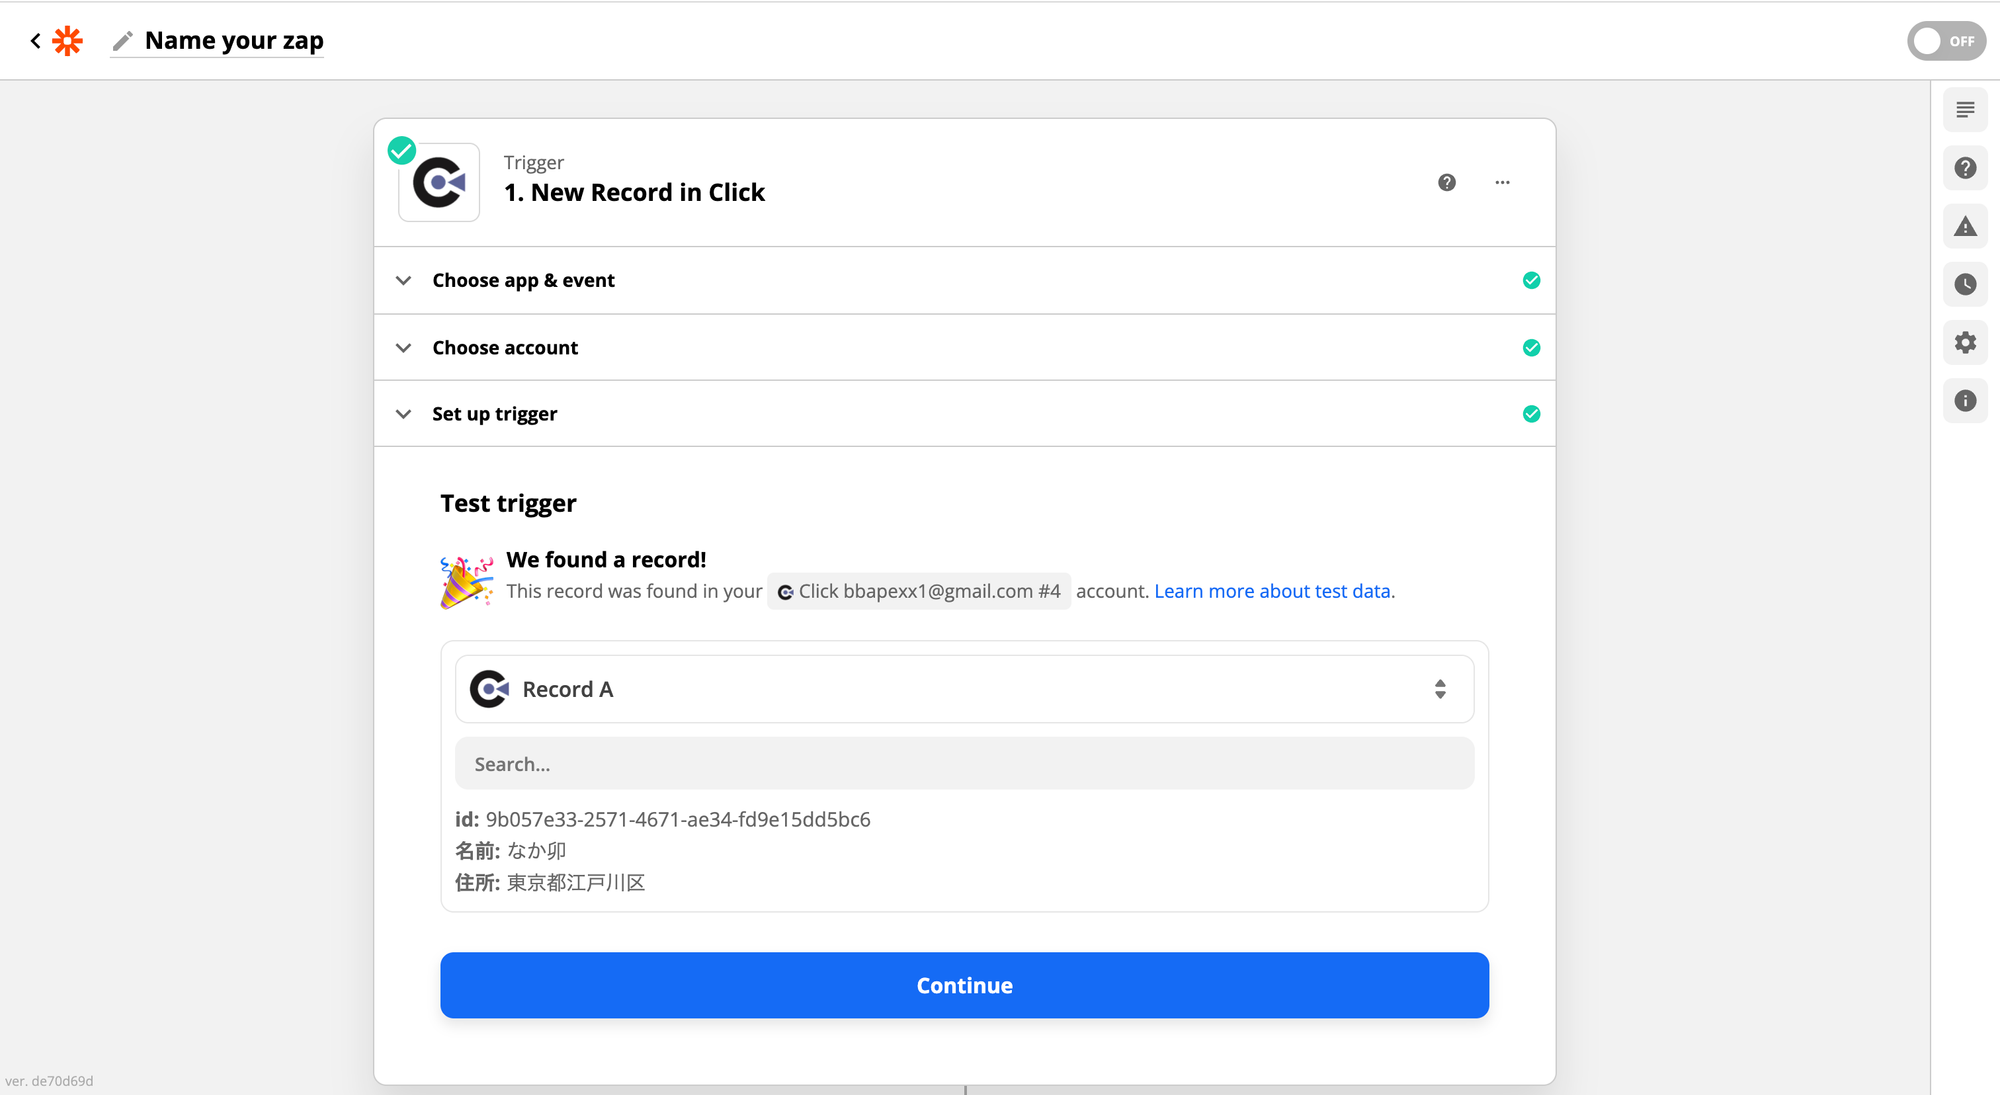Click the party popper celebration icon

coord(467,582)
